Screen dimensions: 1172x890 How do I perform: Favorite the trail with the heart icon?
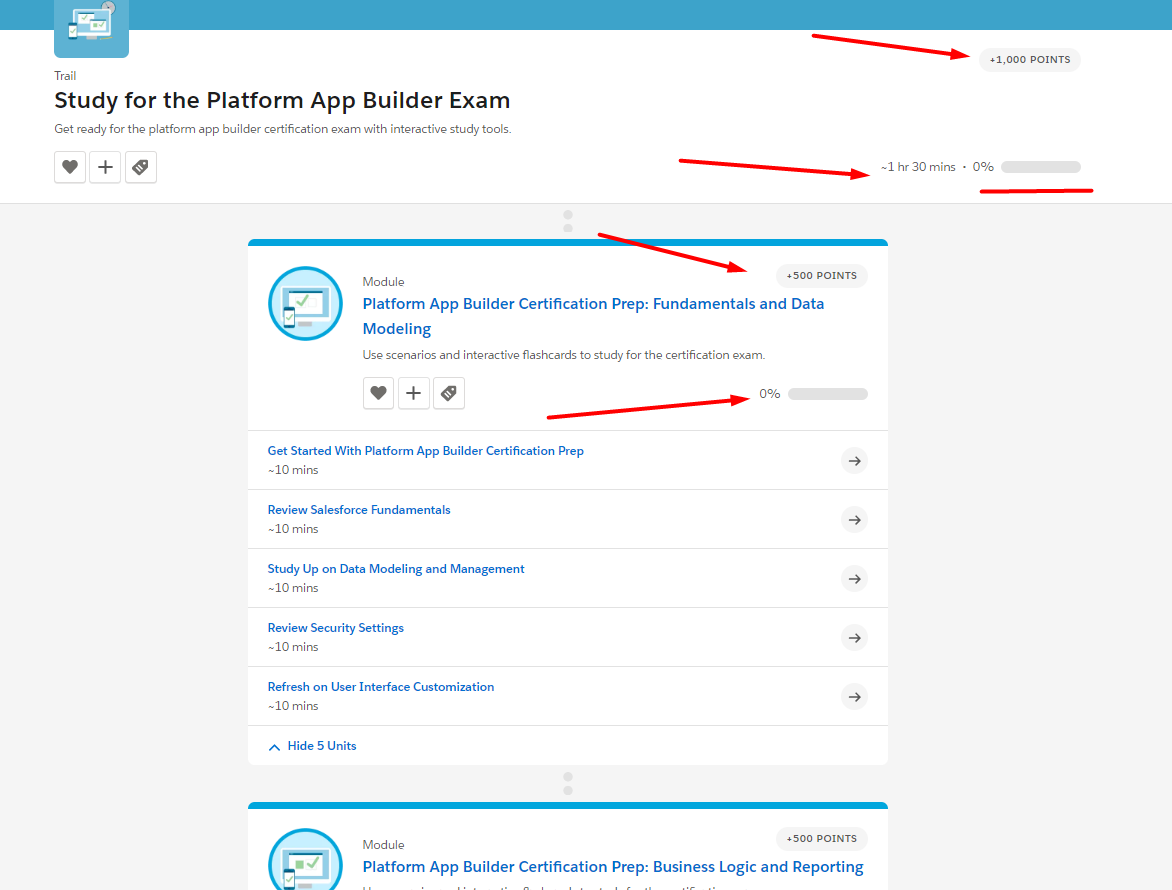pos(70,167)
